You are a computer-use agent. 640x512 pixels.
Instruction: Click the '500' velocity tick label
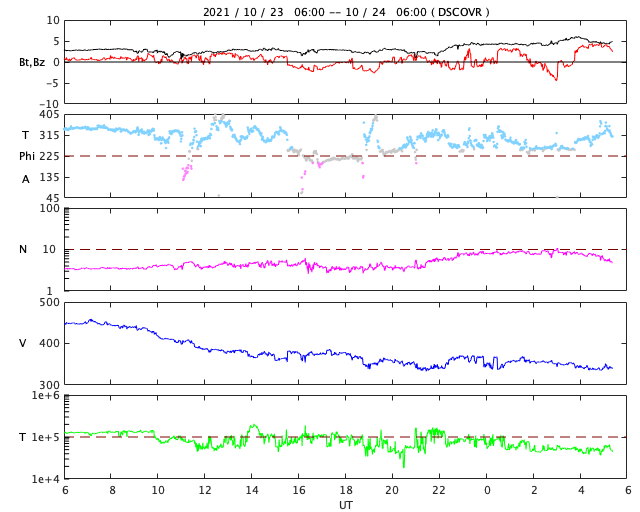(49, 303)
